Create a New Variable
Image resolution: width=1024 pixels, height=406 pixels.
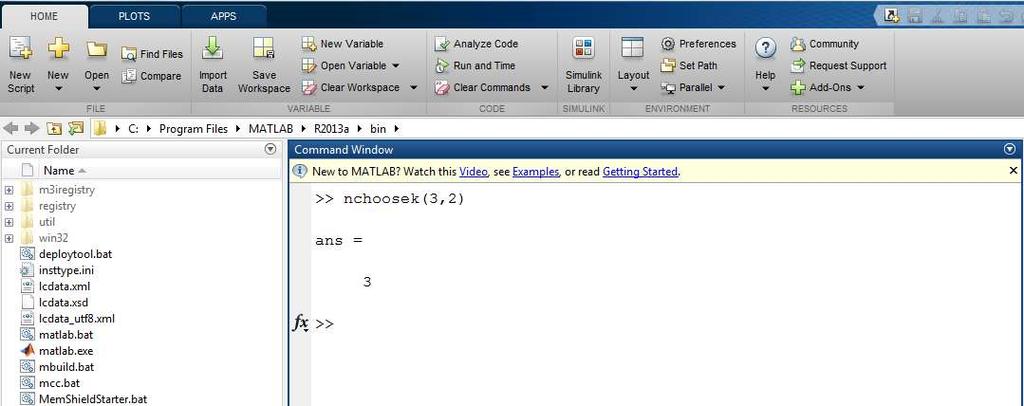[343, 44]
